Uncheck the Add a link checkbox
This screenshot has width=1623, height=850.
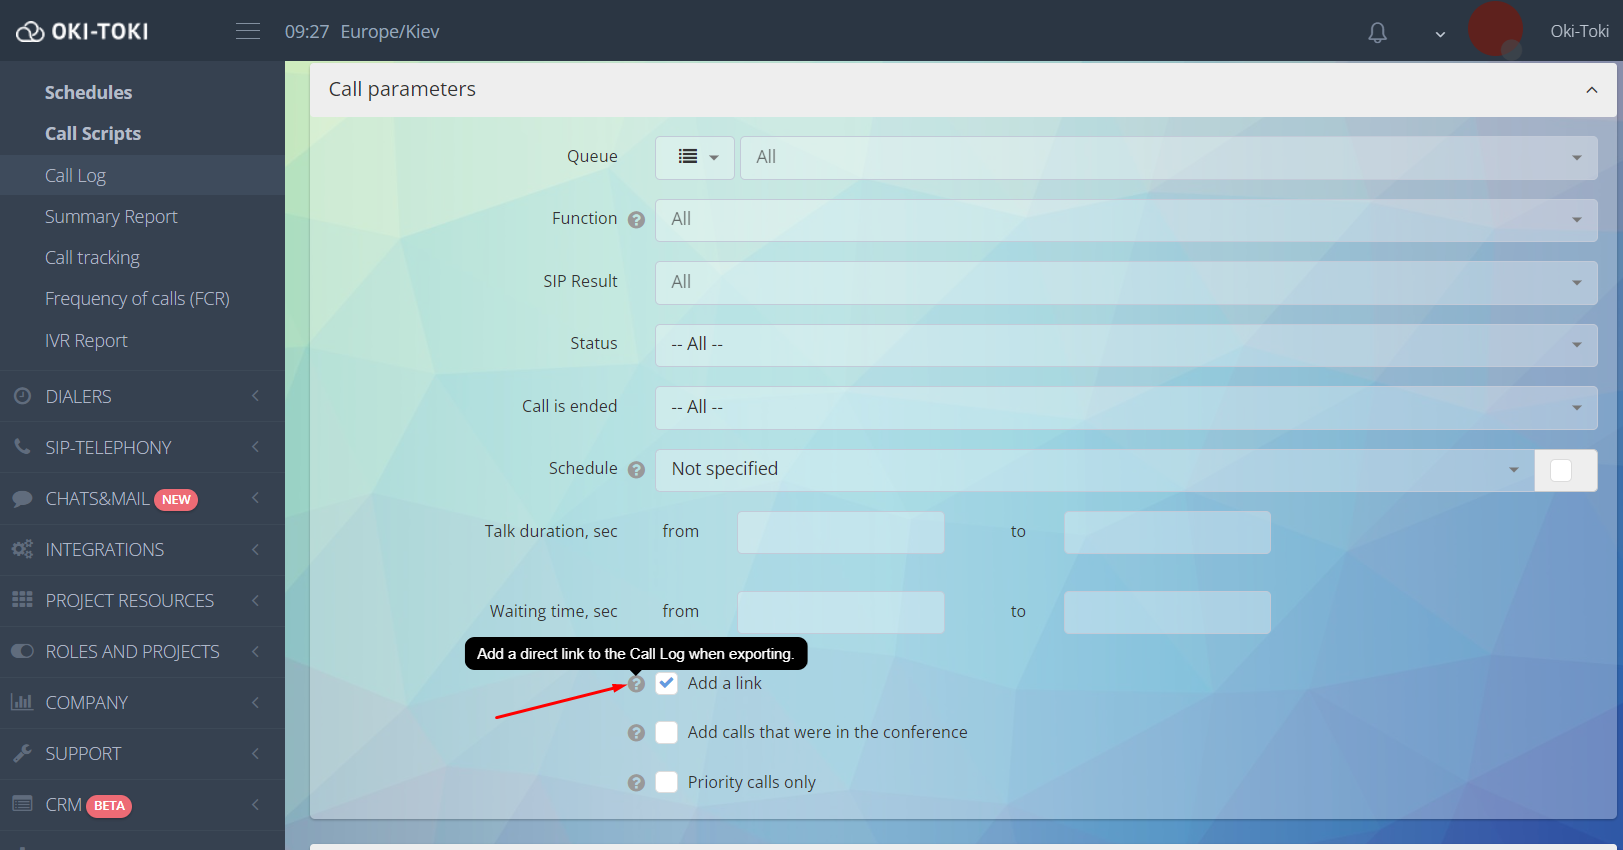coord(667,683)
